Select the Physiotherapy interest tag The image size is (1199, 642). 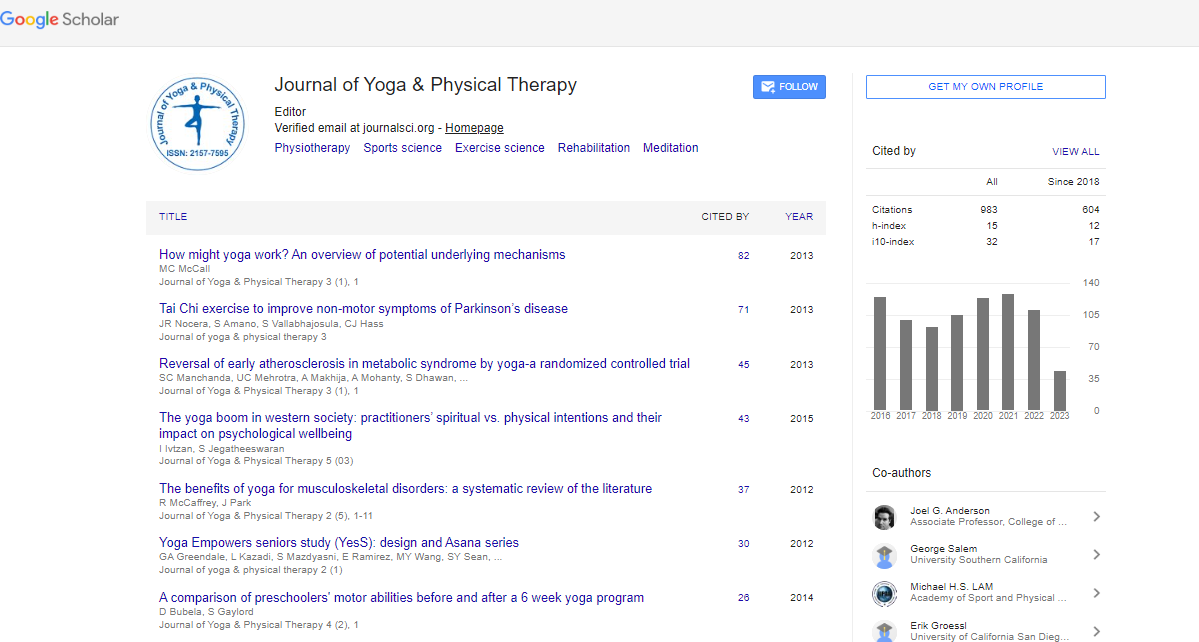pos(312,148)
